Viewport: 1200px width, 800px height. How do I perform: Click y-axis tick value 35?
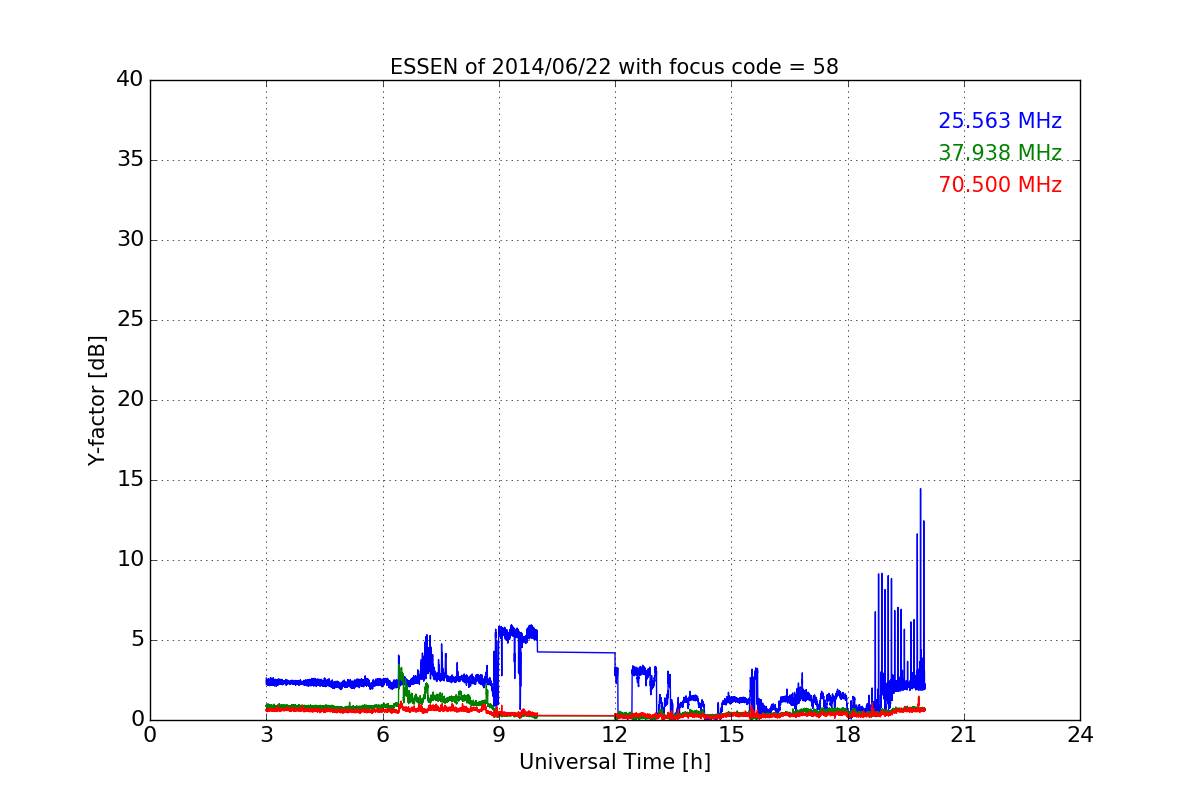coord(130,160)
